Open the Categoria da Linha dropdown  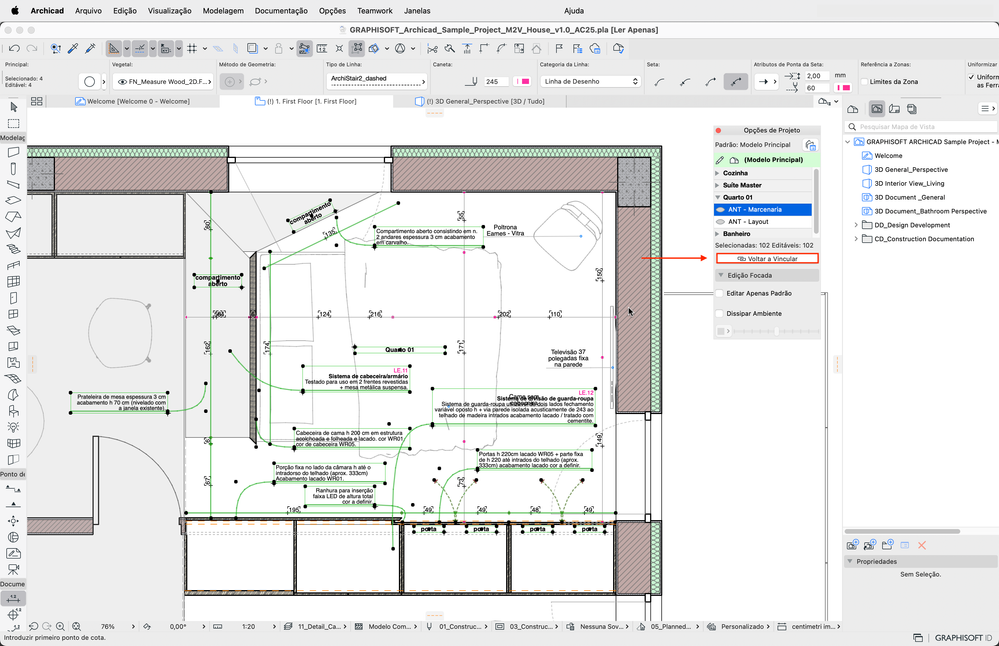(x=590, y=82)
